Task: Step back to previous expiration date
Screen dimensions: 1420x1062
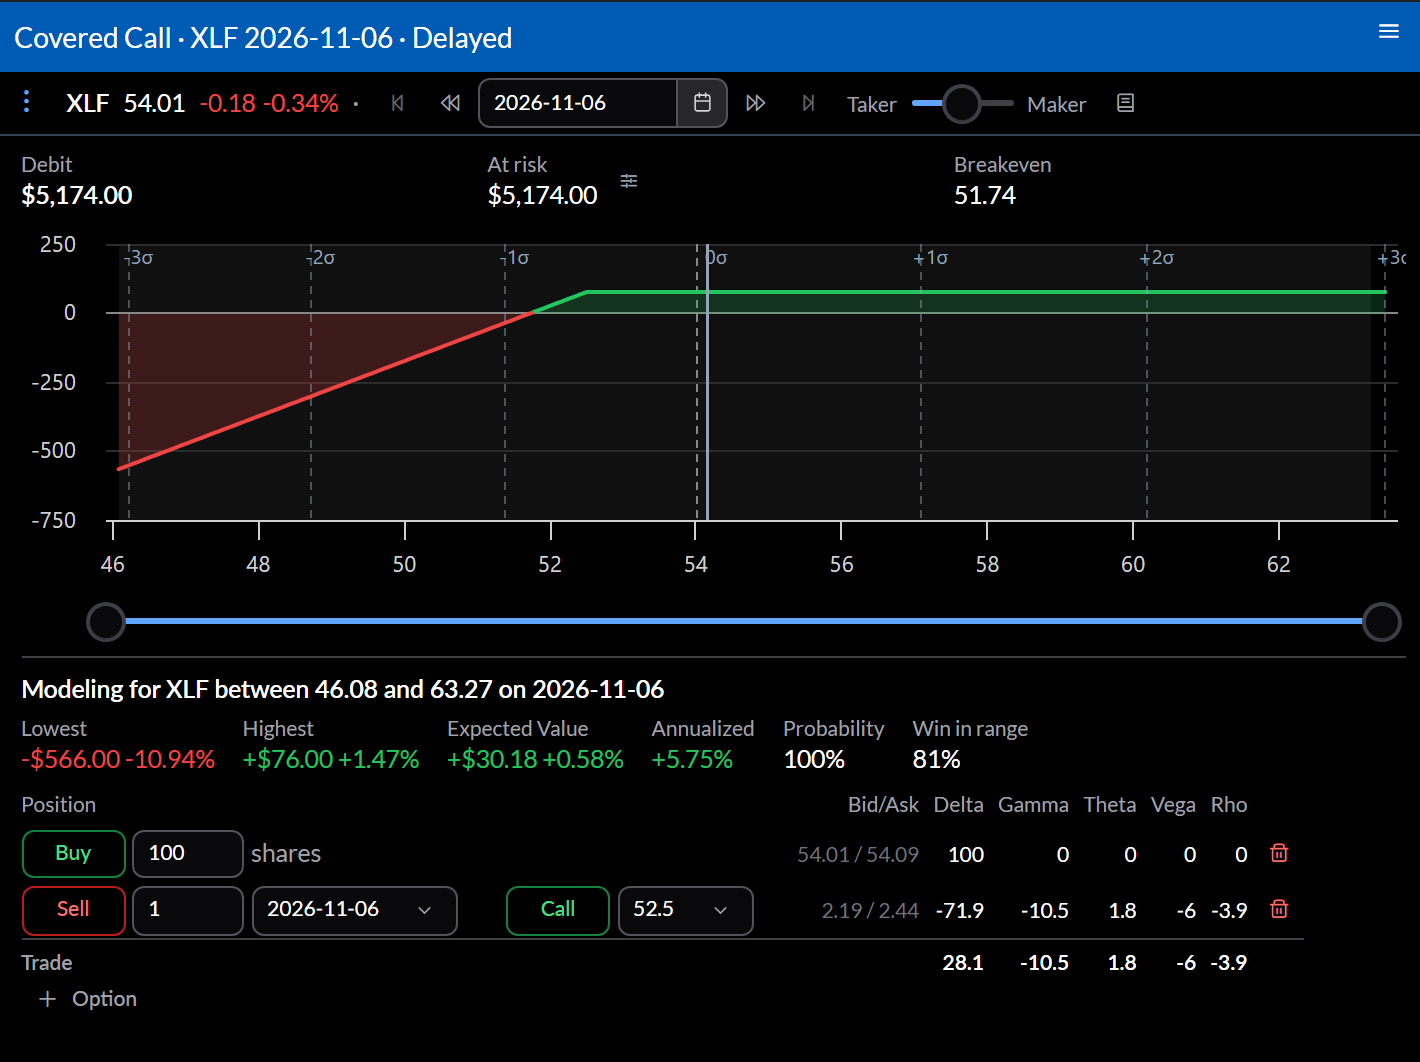Action: [450, 103]
